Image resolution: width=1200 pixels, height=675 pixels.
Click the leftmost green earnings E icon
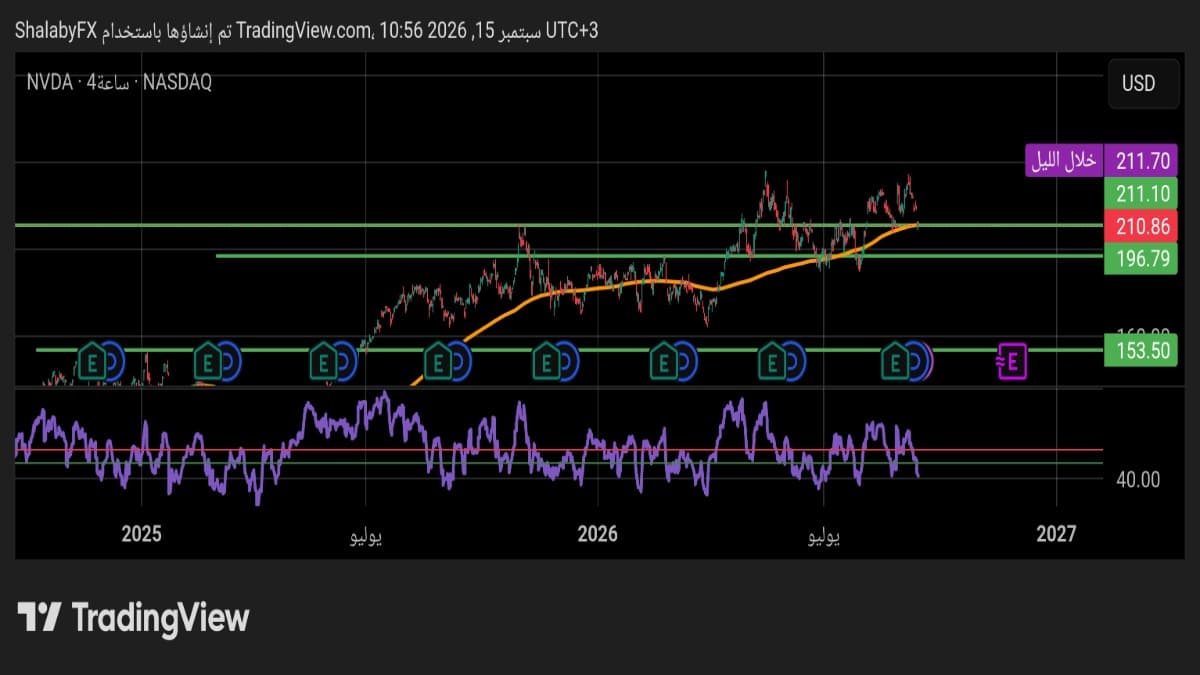[92, 360]
